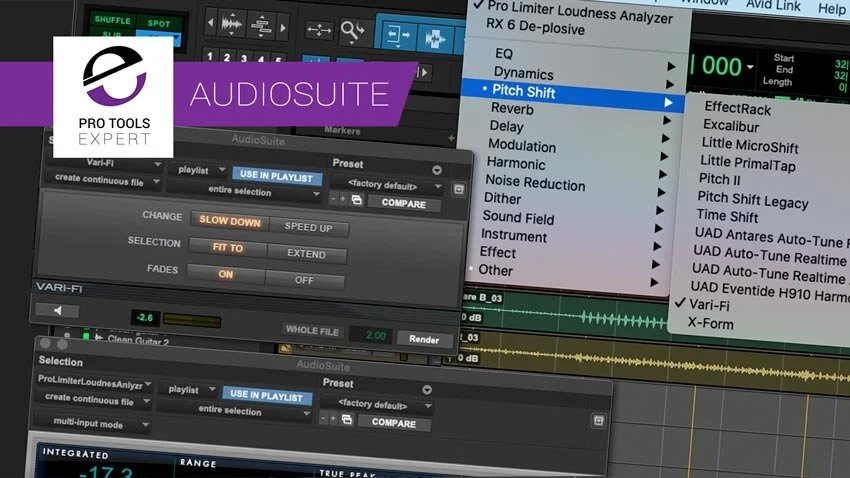Open main counter dropdown arrow

tap(750, 67)
